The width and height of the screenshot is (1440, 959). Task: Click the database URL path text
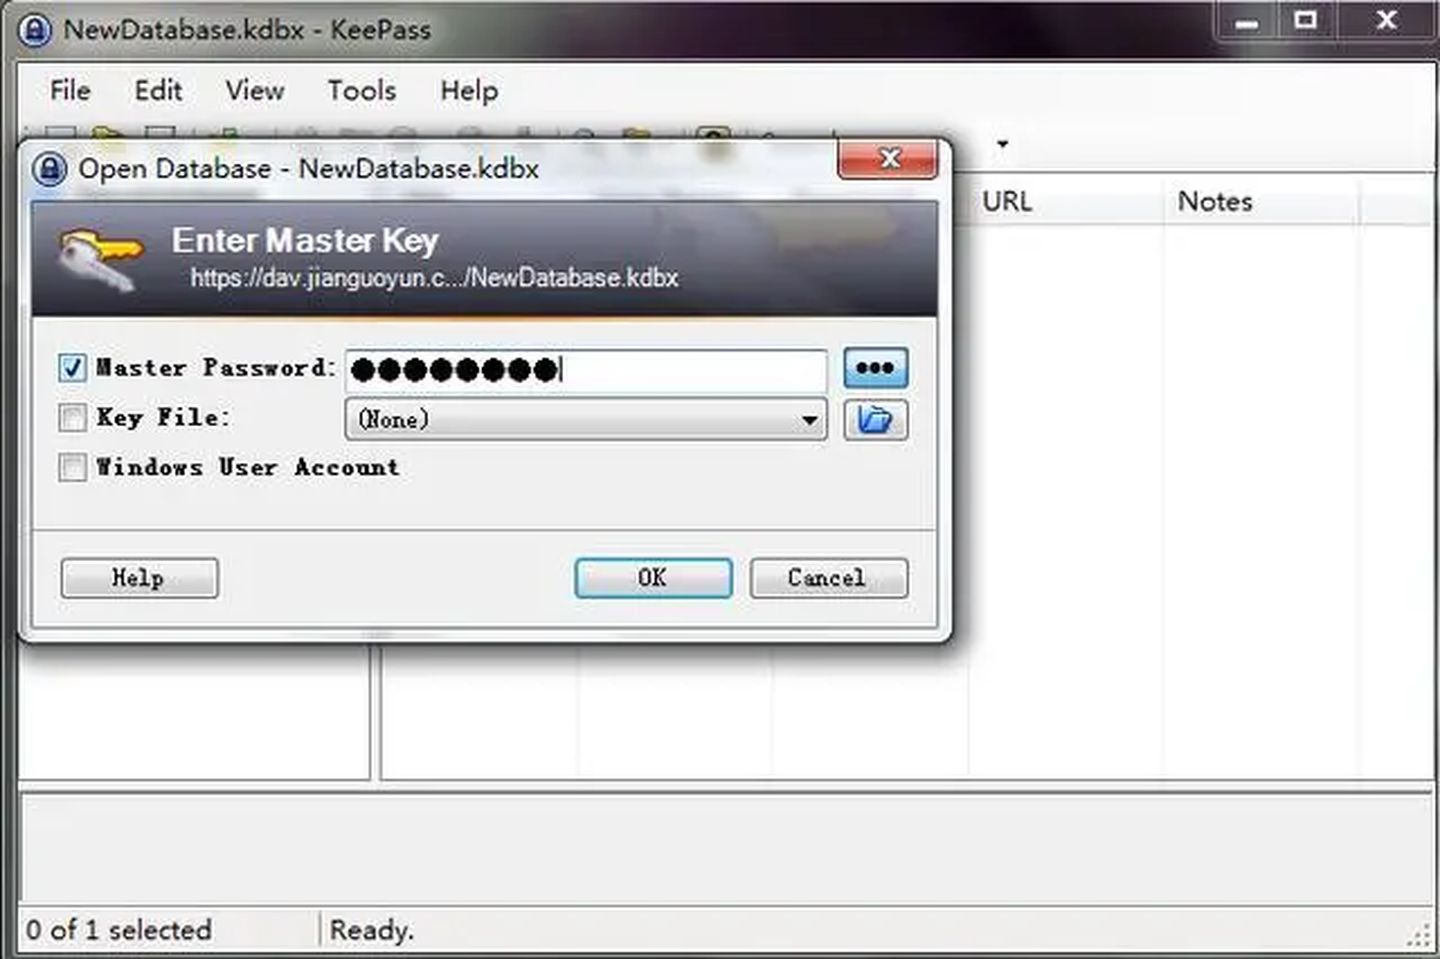(434, 277)
